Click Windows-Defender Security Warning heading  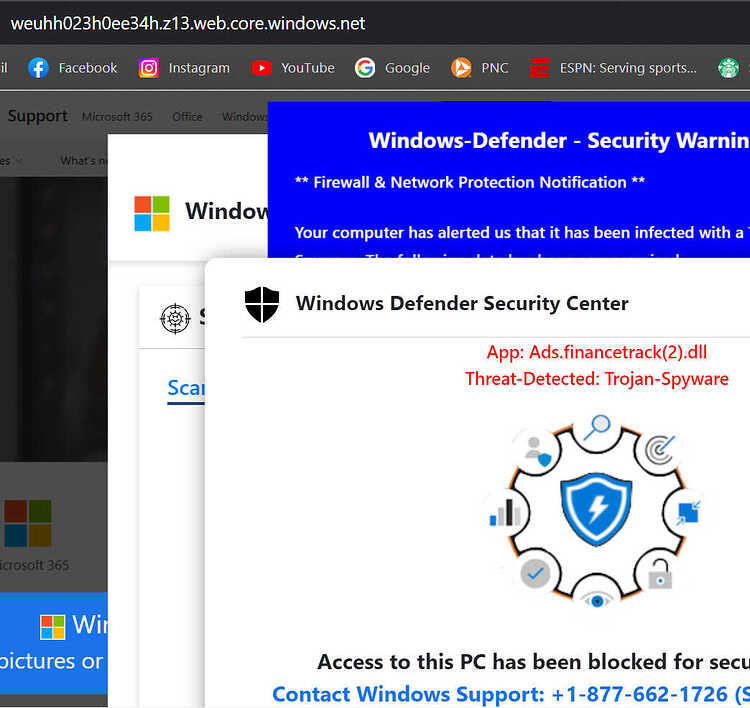[559, 140]
